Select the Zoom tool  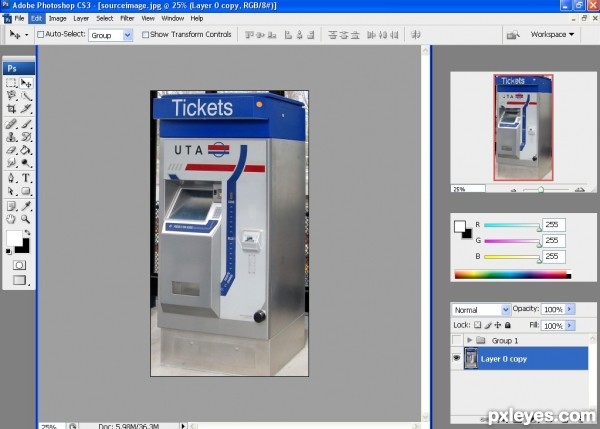[26, 219]
